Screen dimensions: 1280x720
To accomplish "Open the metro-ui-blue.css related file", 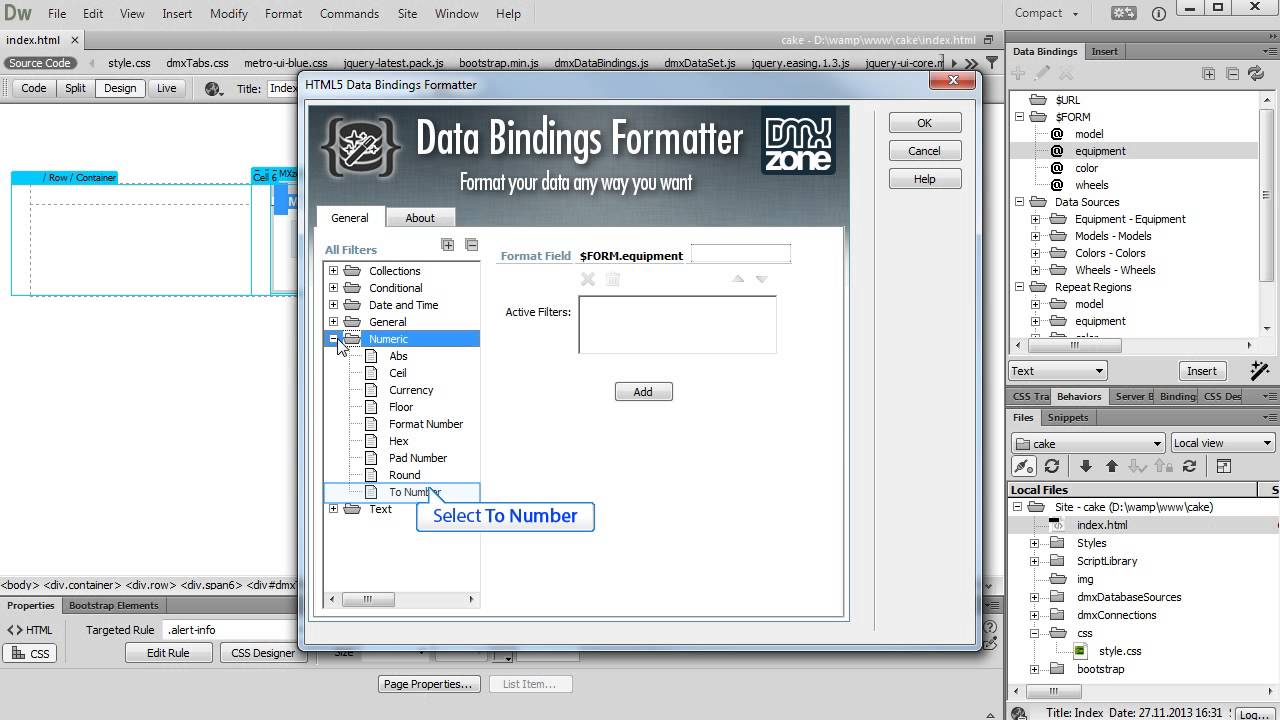I will pyautogui.click(x=285, y=63).
